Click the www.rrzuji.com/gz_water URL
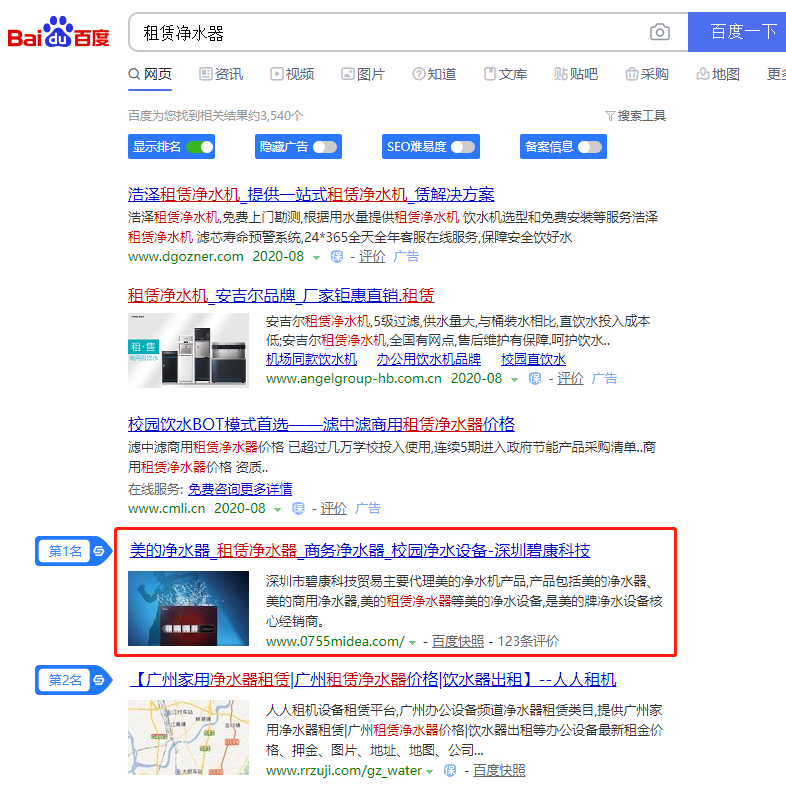 (344, 770)
